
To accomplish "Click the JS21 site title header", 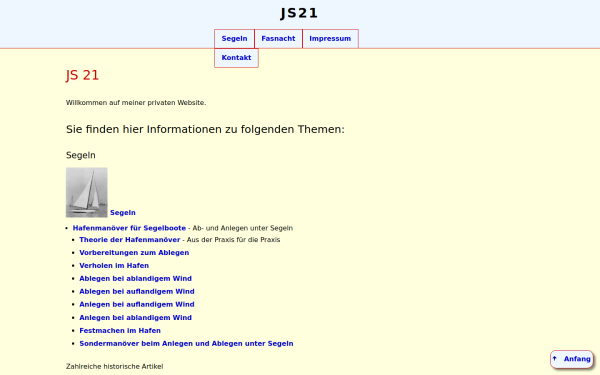I will (x=299, y=13).
